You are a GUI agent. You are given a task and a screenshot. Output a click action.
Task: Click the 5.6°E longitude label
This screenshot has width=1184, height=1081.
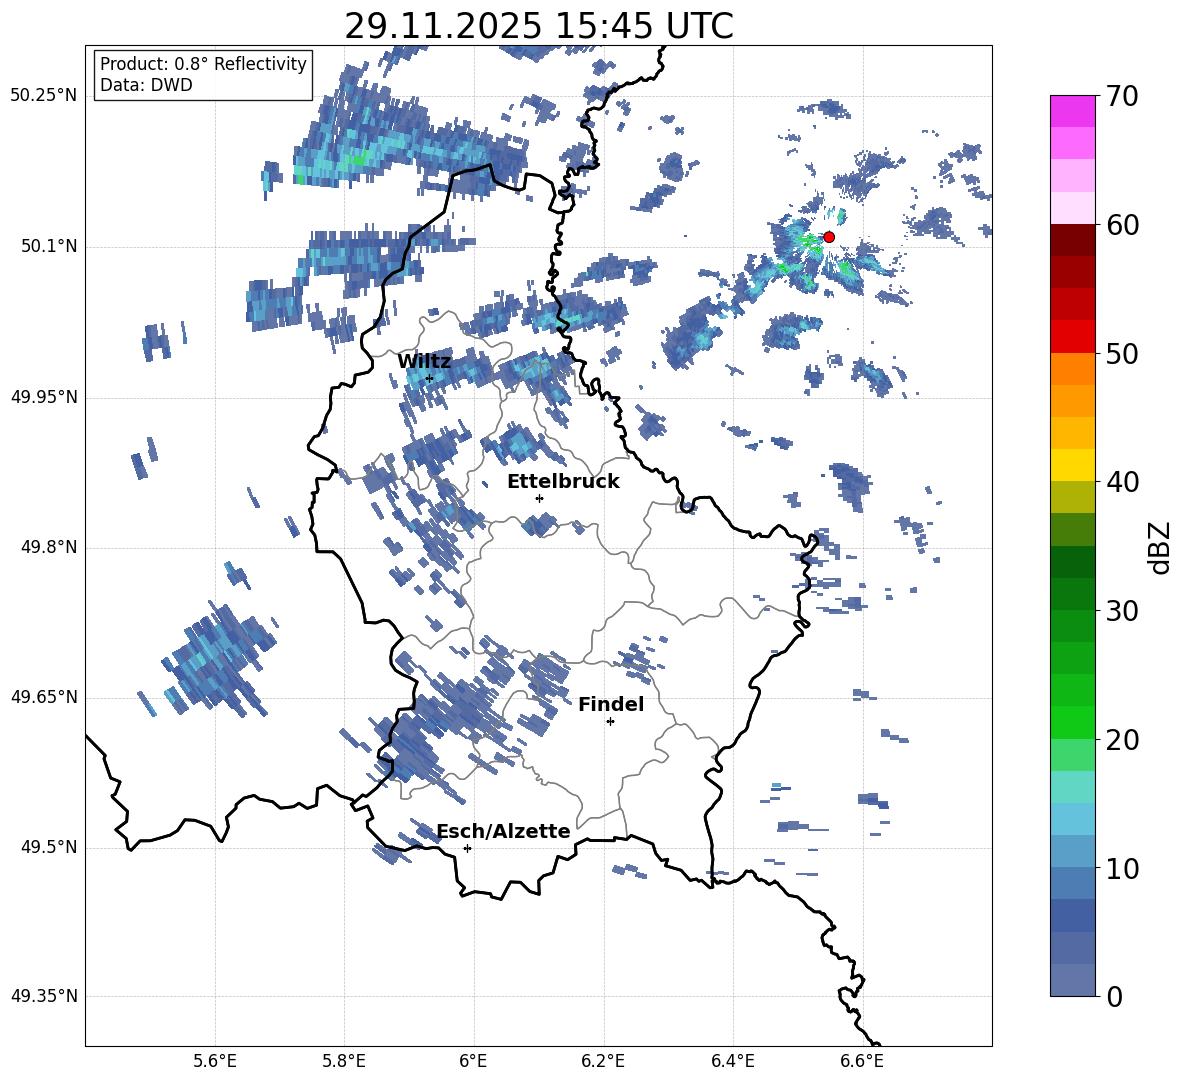[215, 1061]
